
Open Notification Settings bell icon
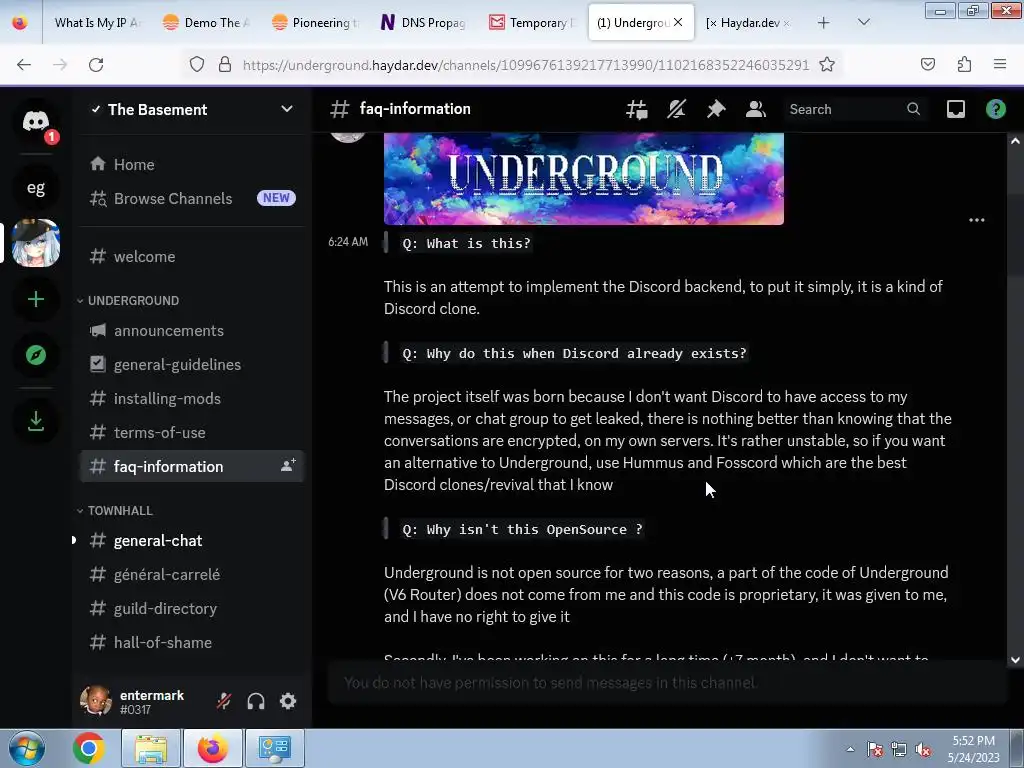pos(676,109)
